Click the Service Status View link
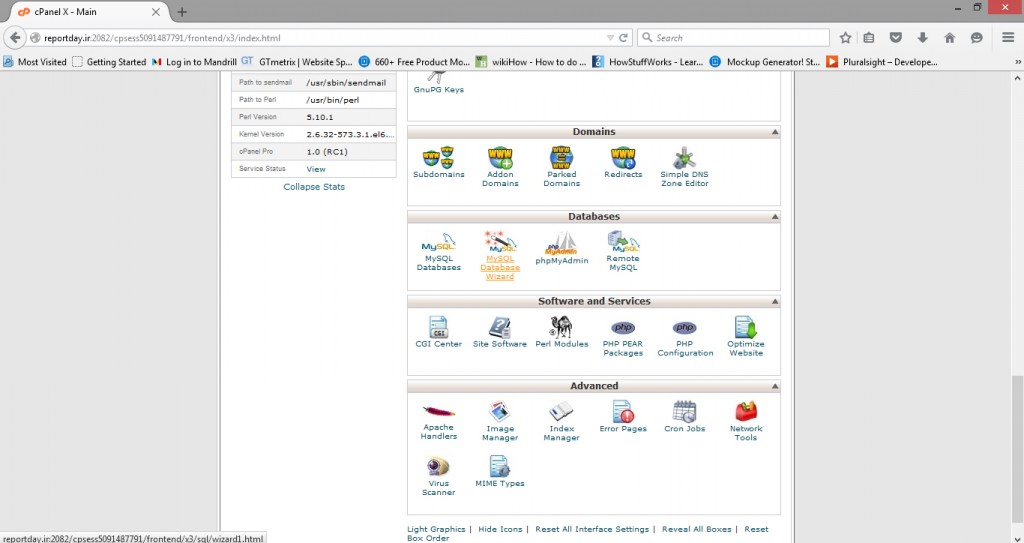 coord(316,169)
